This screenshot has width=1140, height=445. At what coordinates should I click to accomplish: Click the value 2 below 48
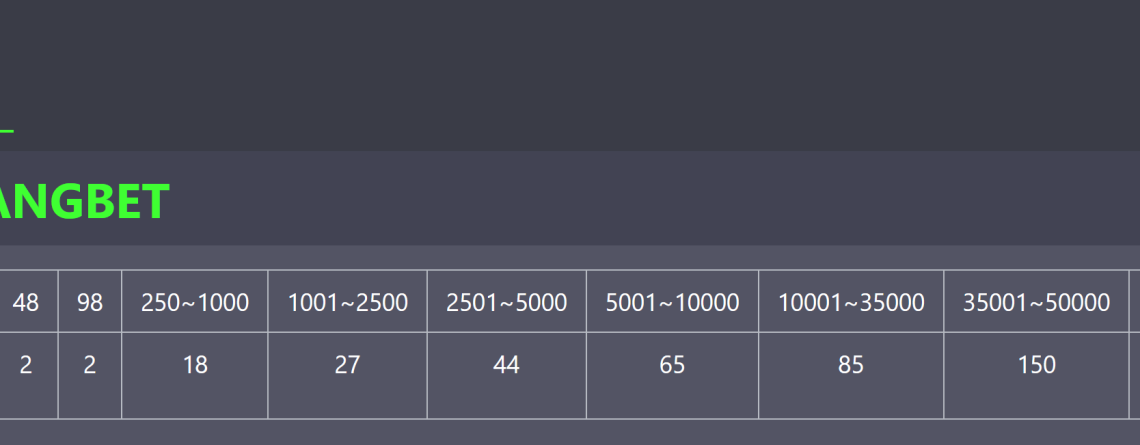pyautogui.click(x=26, y=376)
